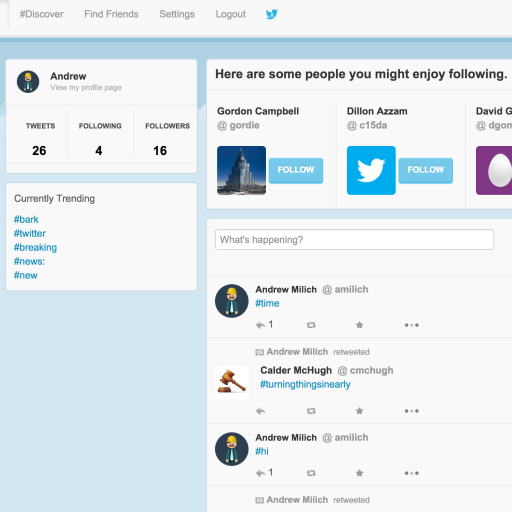Follow Dillon Azzam
The image size is (512, 512).
(426, 170)
